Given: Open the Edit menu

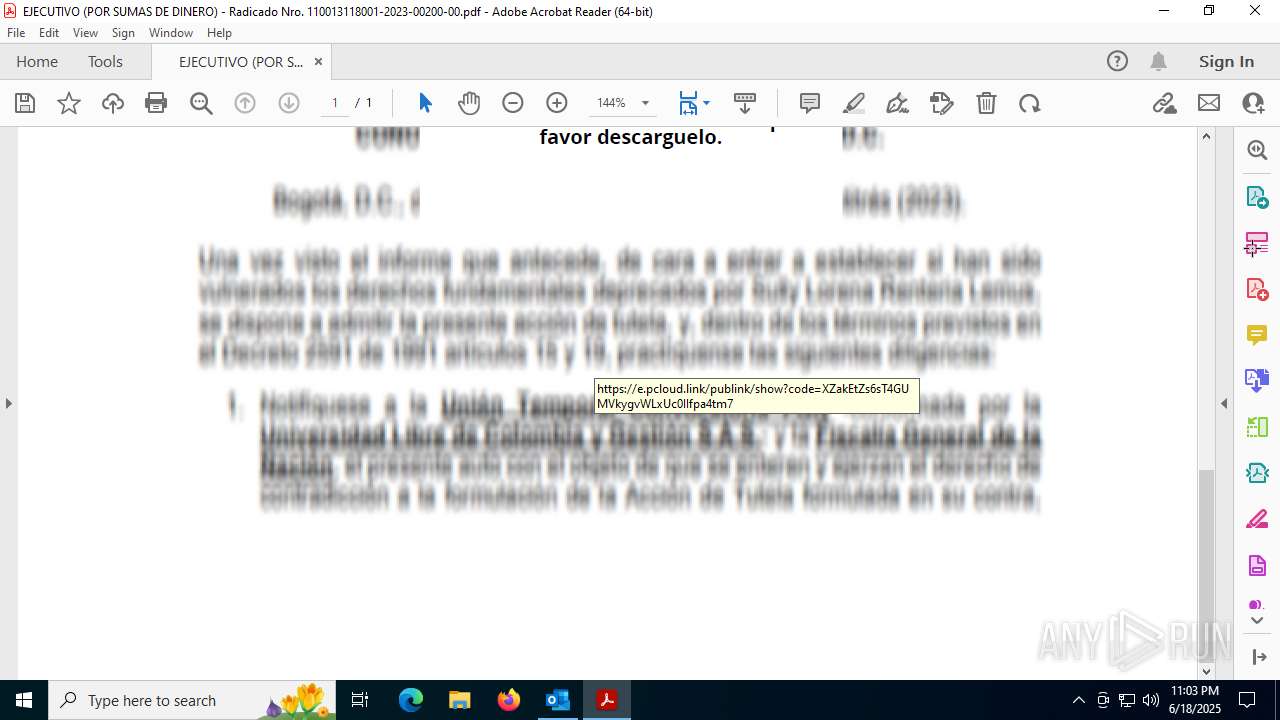Looking at the screenshot, I should [x=49, y=33].
